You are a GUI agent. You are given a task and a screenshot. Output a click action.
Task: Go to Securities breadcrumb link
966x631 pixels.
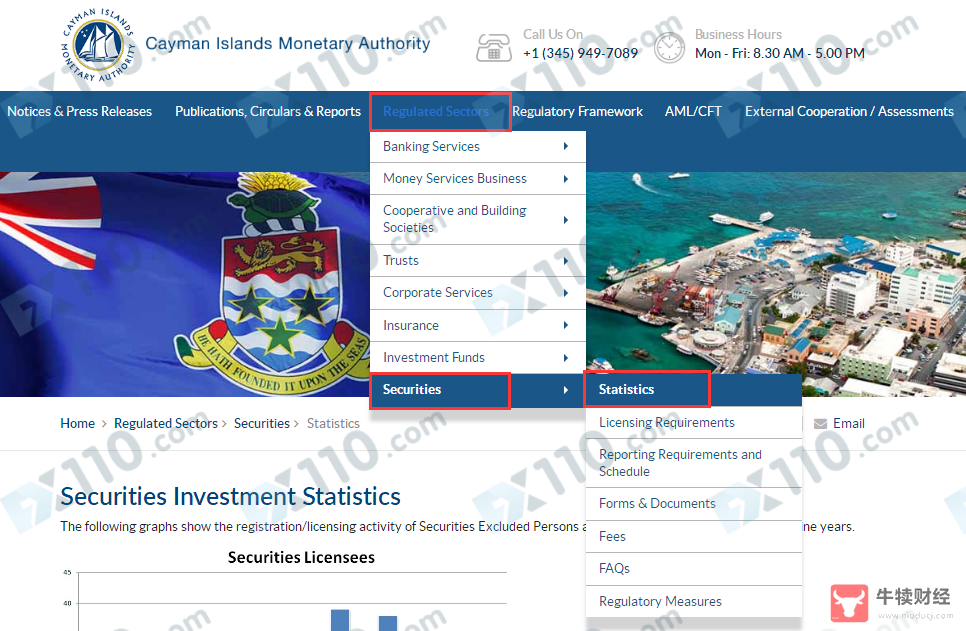pos(262,423)
